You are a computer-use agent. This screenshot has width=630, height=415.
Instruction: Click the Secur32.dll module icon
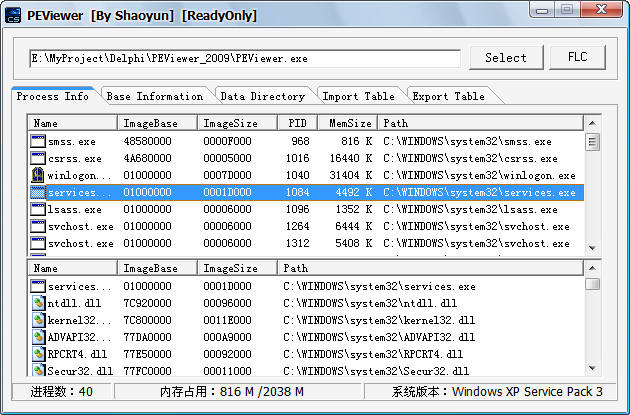38,370
